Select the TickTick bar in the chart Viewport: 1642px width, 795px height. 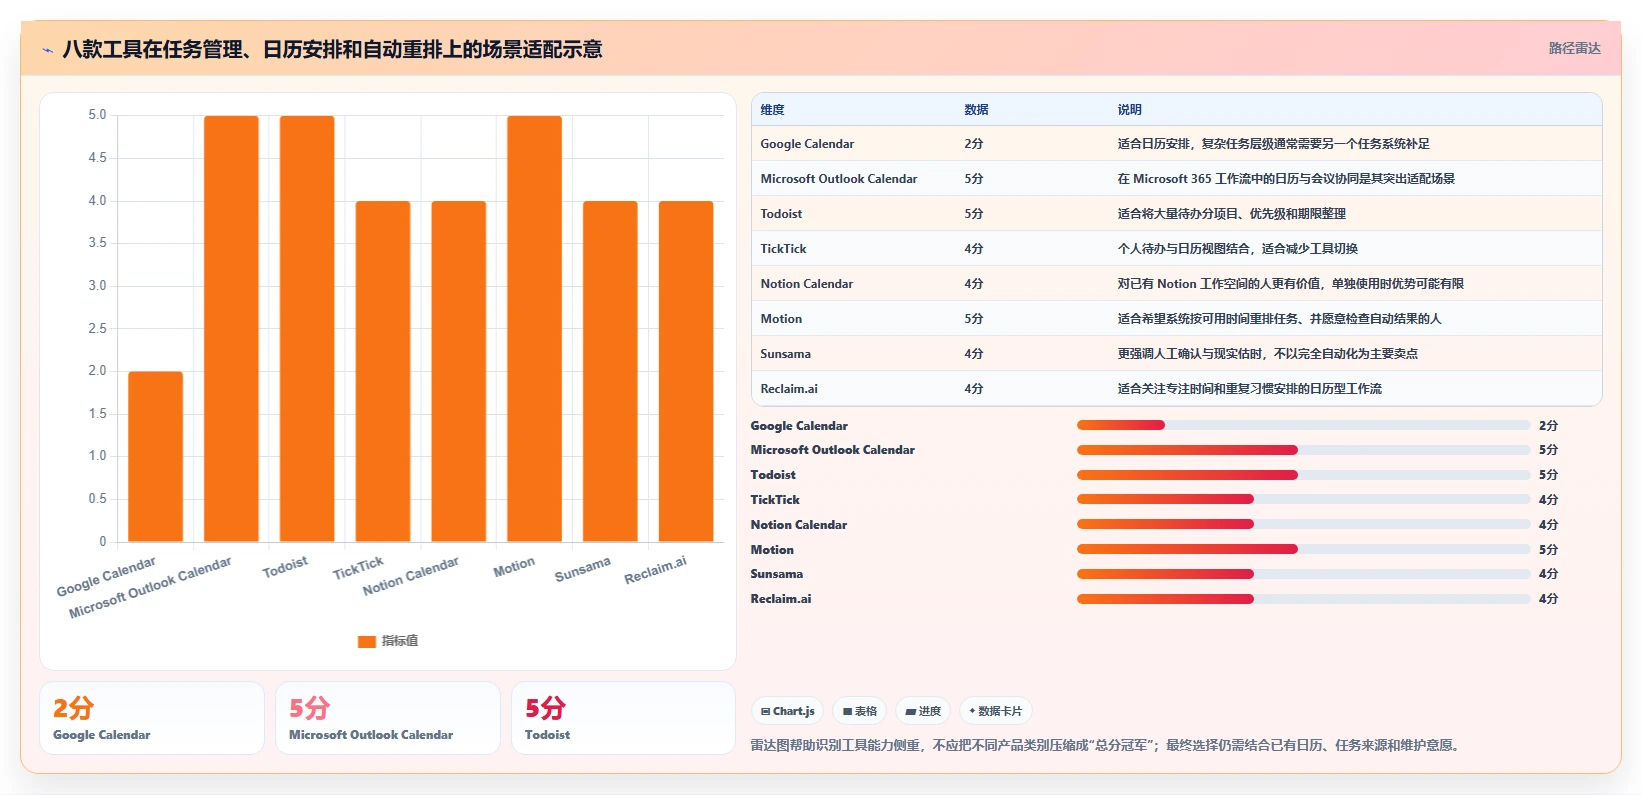point(383,371)
